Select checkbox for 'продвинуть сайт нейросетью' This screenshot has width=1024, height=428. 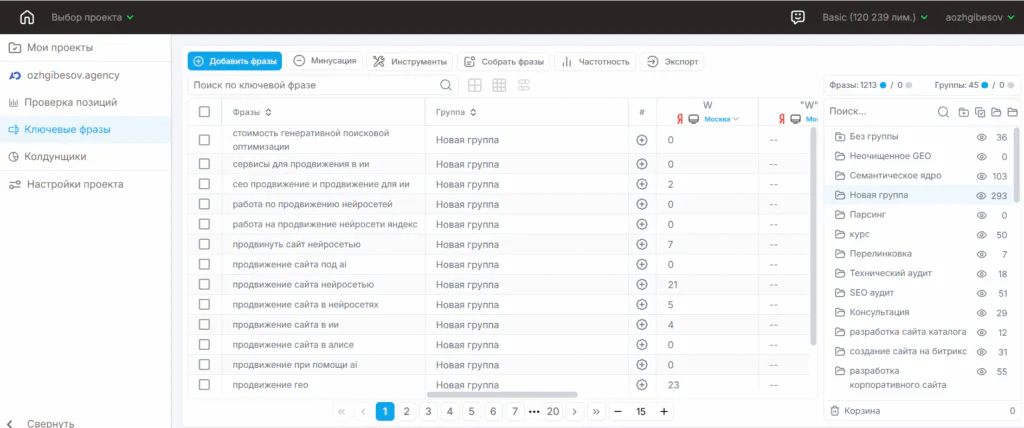[x=204, y=244]
